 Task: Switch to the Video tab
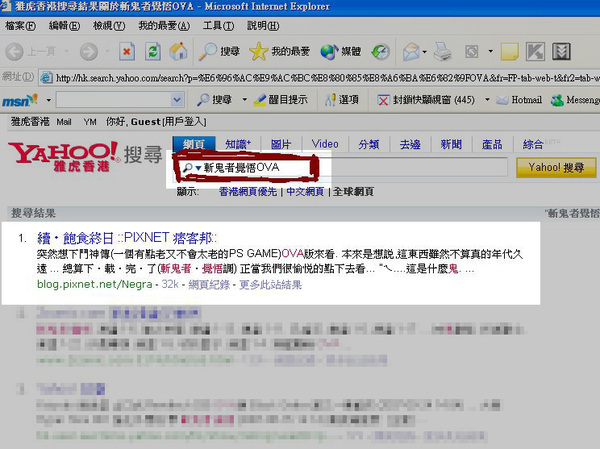pos(325,144)
